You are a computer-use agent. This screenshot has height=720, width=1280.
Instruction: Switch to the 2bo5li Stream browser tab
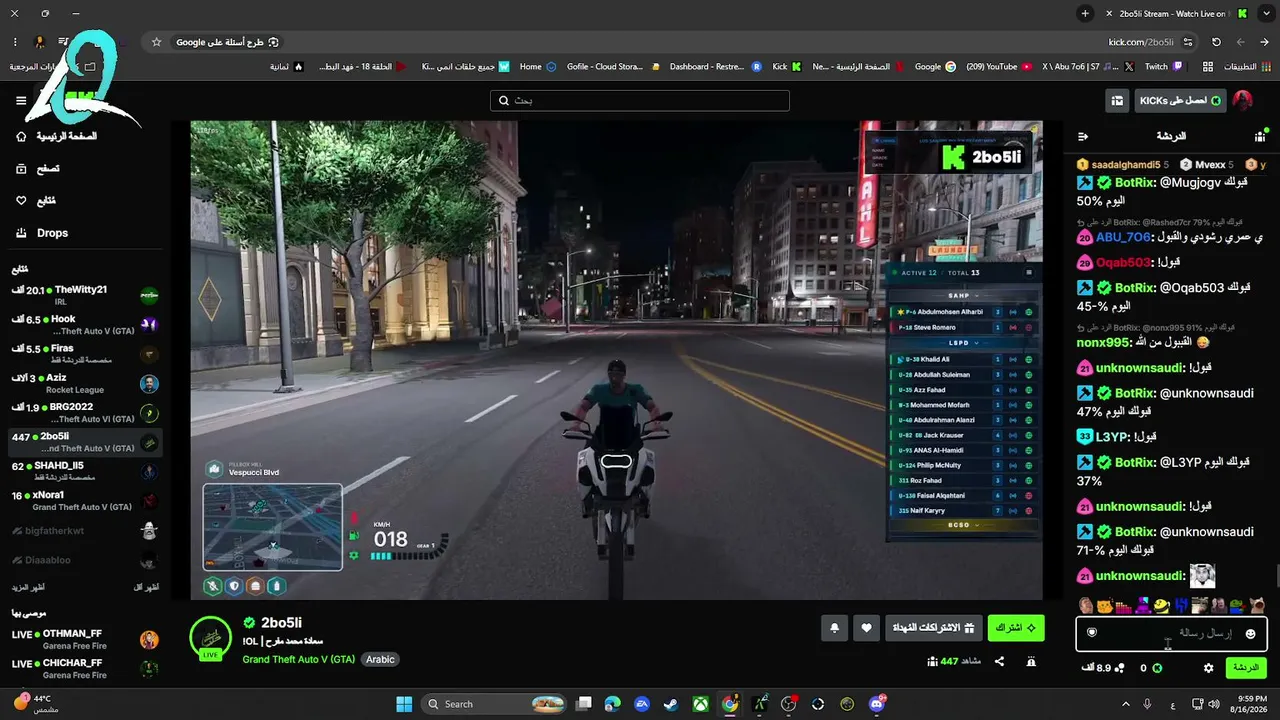click(1177, 13)
